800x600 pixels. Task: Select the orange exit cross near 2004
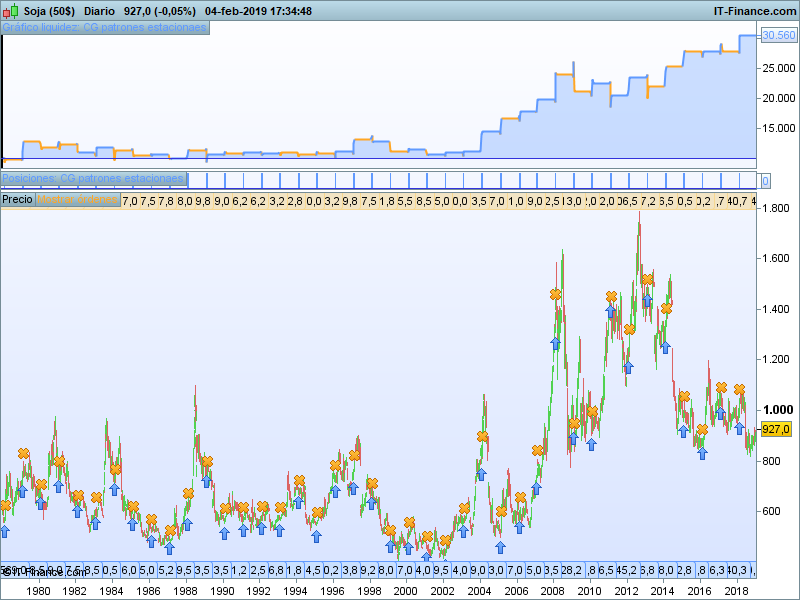483,437
